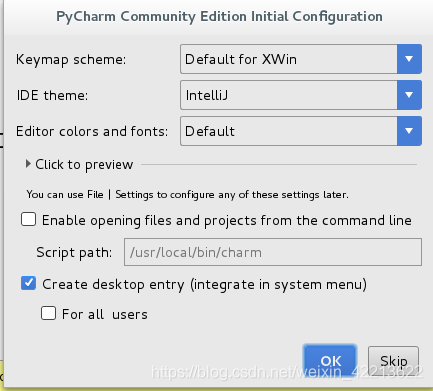The width and height of the screenshot is (433, 391).
Task: Check the For all users option
Action: tap(48, 313)
